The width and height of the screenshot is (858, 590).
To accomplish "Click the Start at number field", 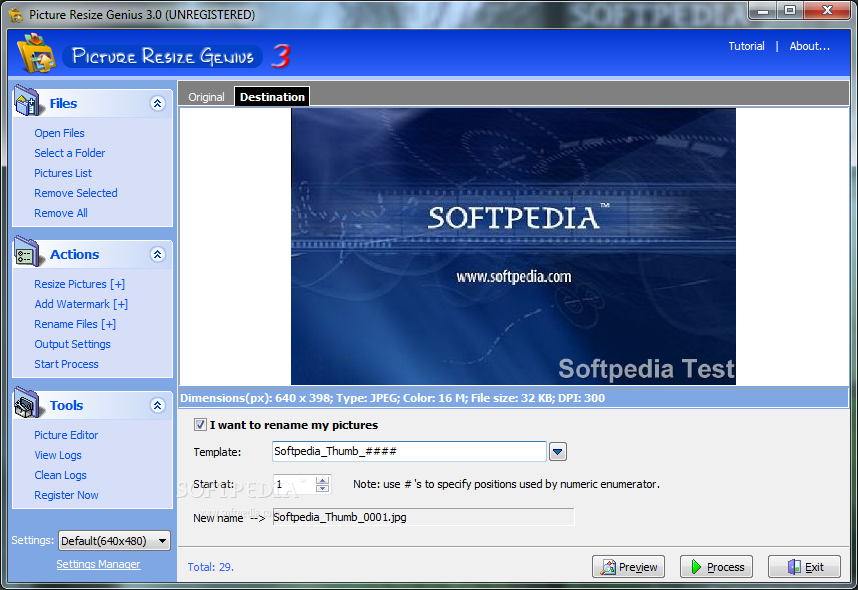I will click(x=294, y=484).
